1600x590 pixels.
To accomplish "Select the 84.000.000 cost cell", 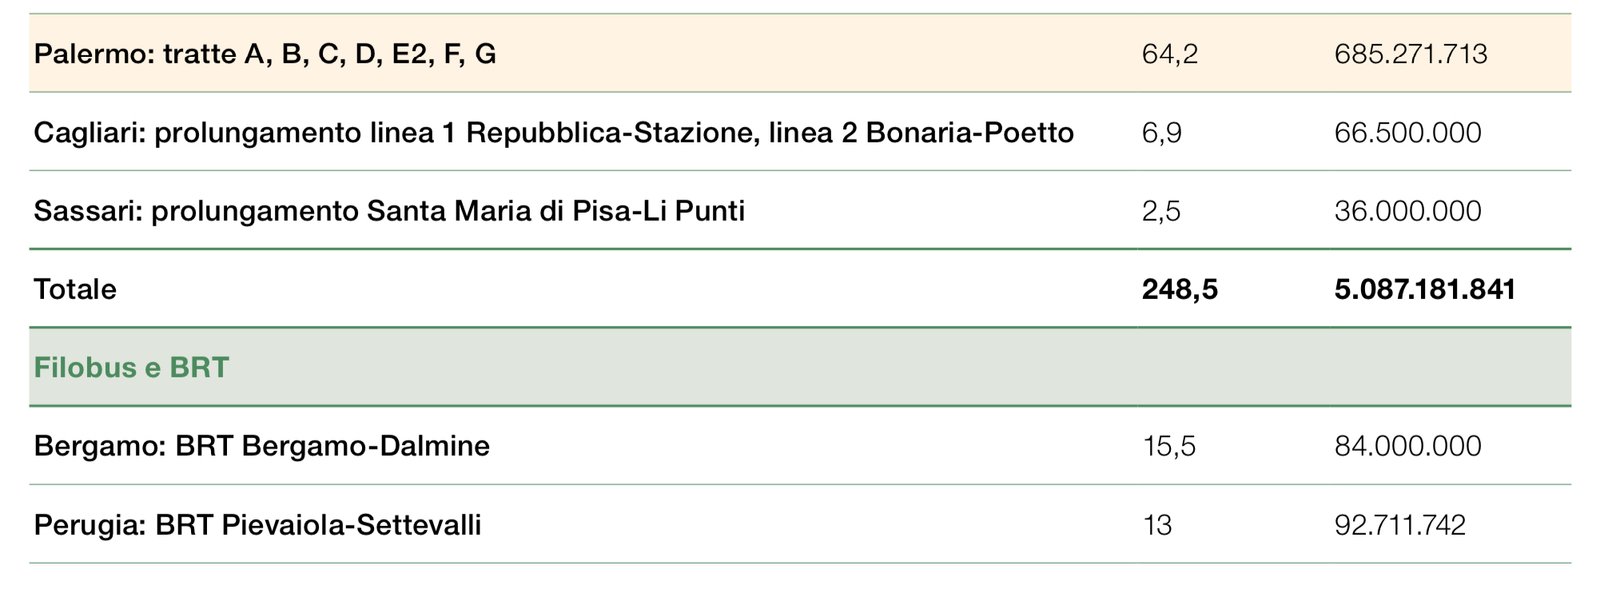I will 1407,446.
